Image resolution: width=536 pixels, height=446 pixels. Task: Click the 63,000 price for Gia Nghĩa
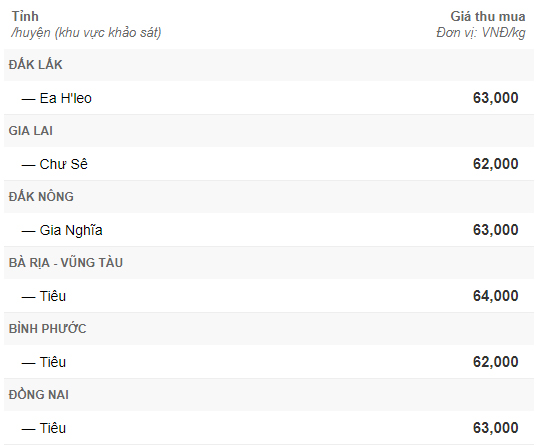(495, 230)
